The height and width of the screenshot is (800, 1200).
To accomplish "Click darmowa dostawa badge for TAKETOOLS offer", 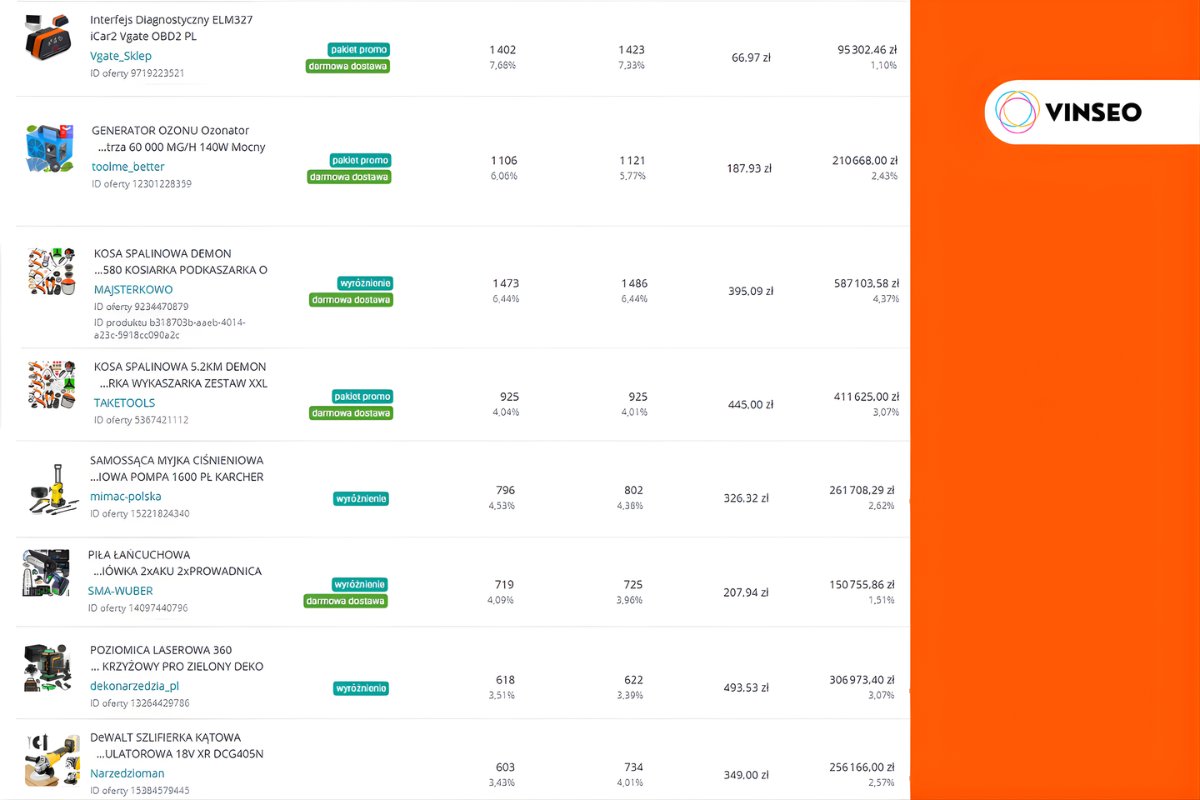I will click(351, 413).
